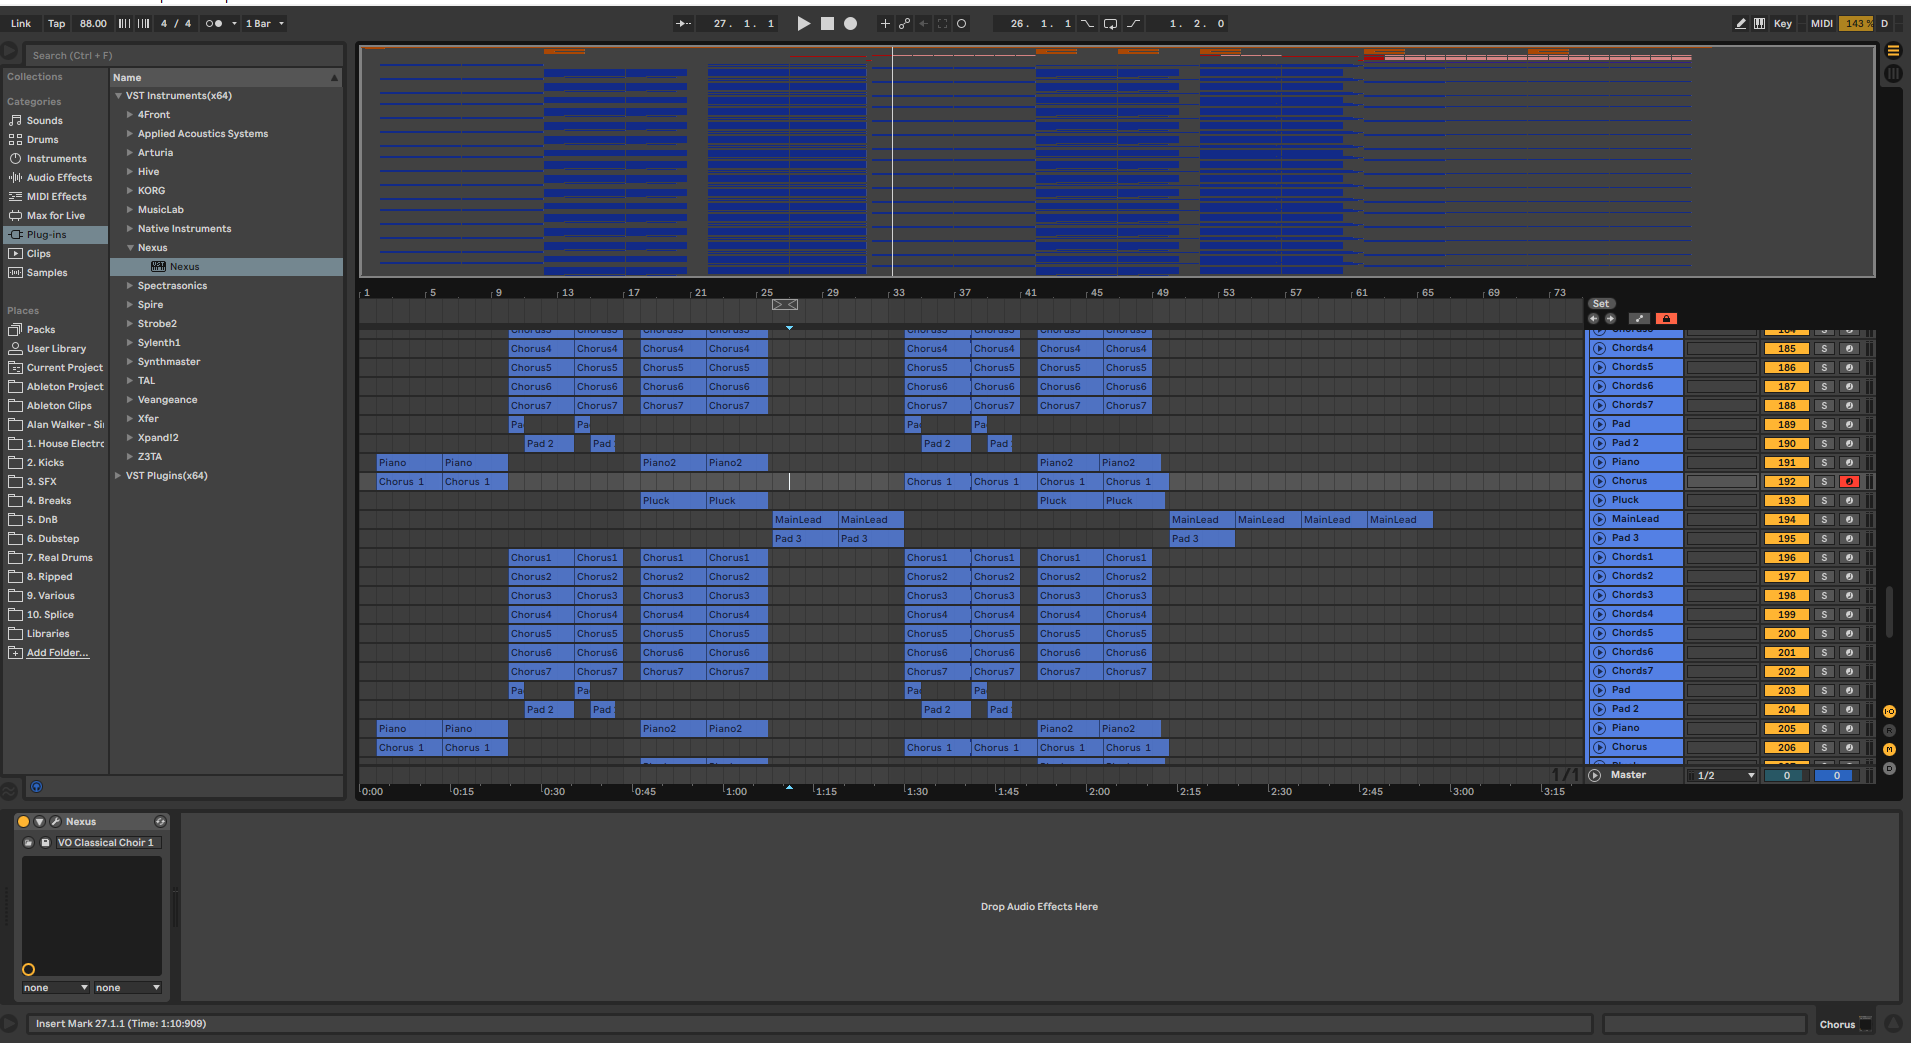Image resolution: width=1911 pixels, height=1043 pixels.
Task: Click the Chords4 track 185 launch icon
Action: 1599,348
